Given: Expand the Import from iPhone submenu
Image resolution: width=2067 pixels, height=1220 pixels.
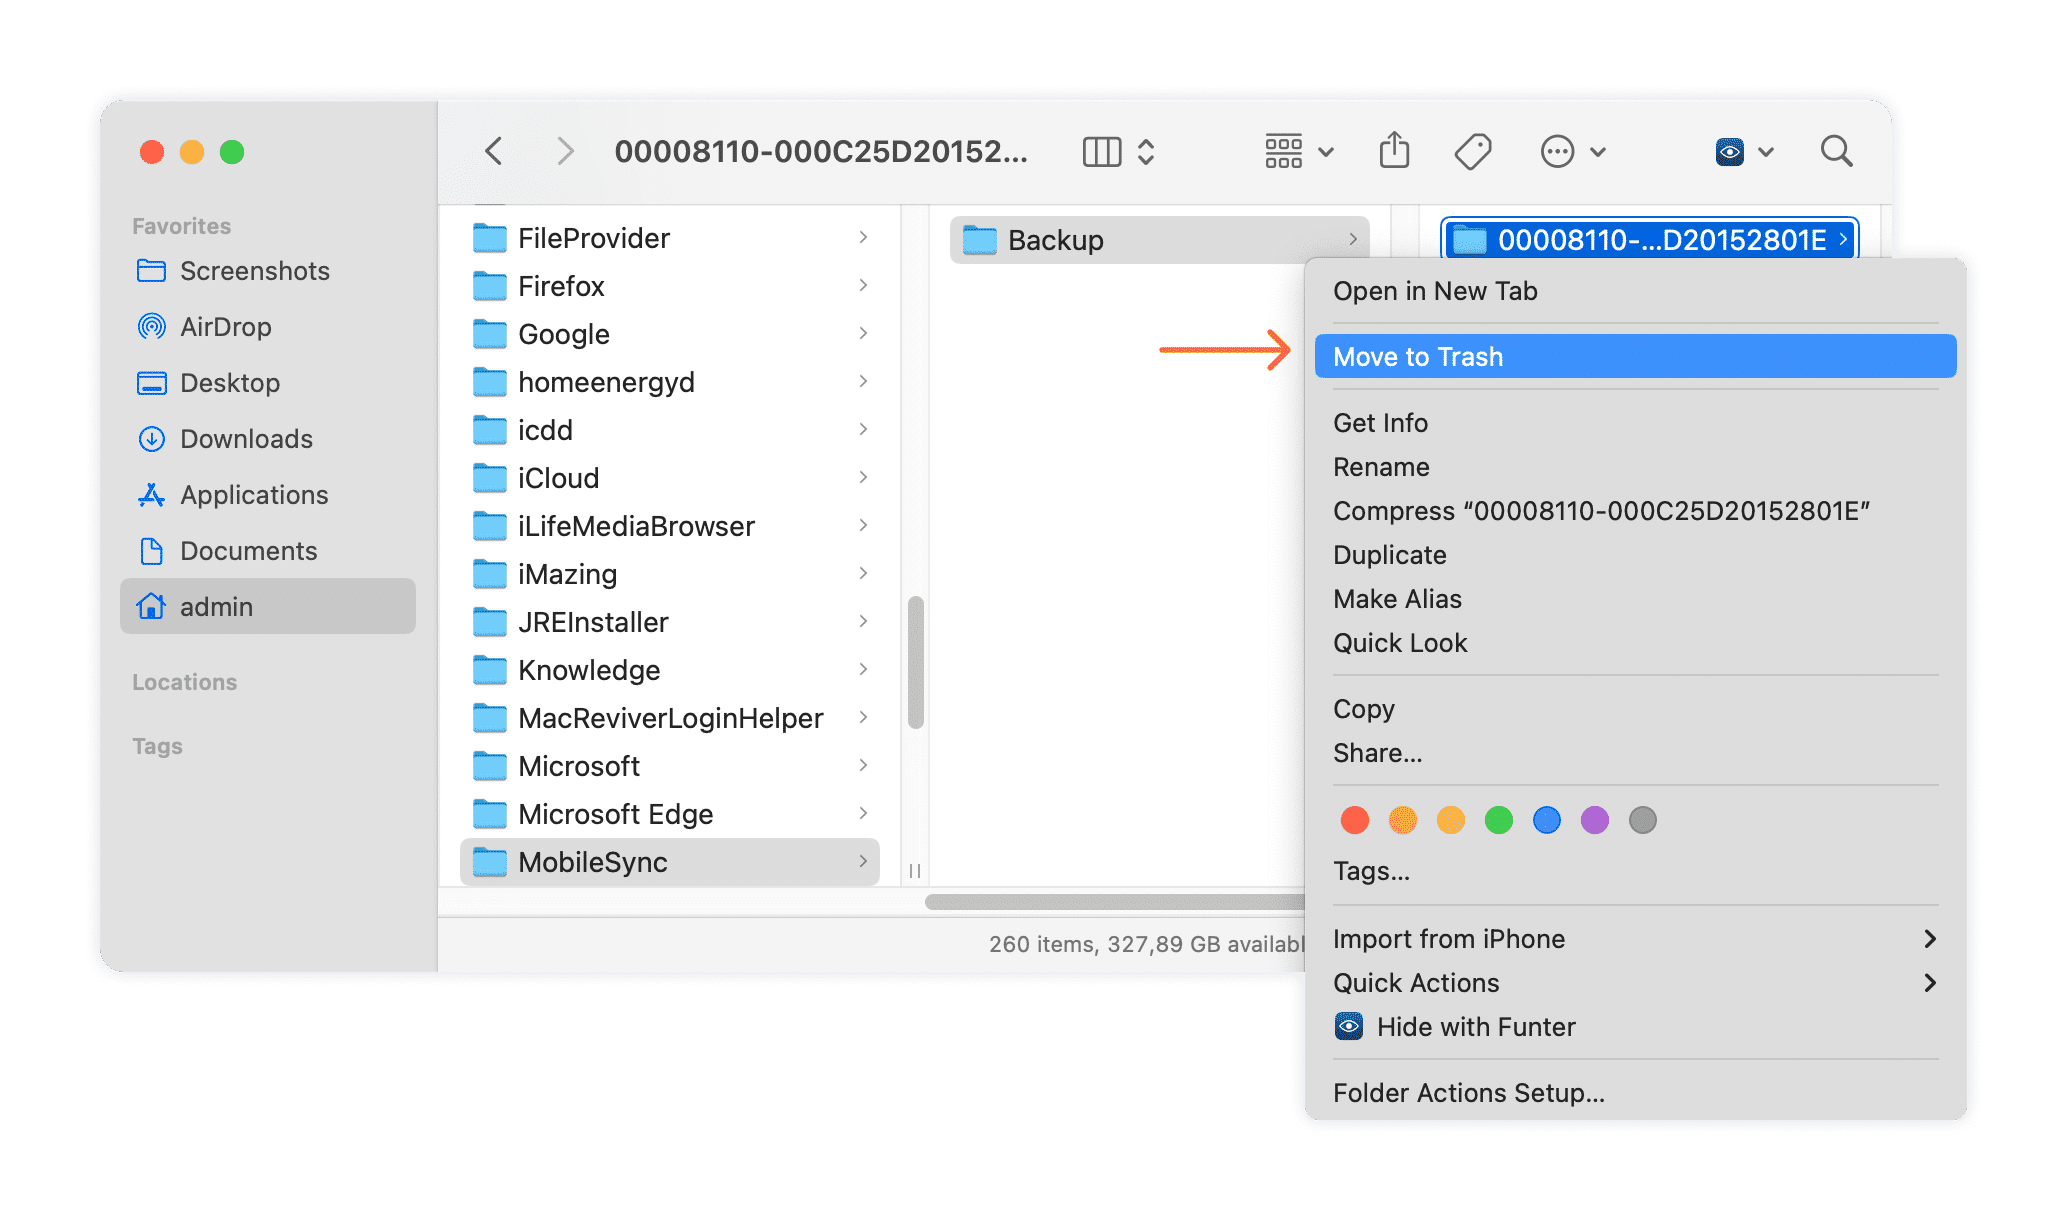Looking at the screenshot, I should [x=1449, y=938].
